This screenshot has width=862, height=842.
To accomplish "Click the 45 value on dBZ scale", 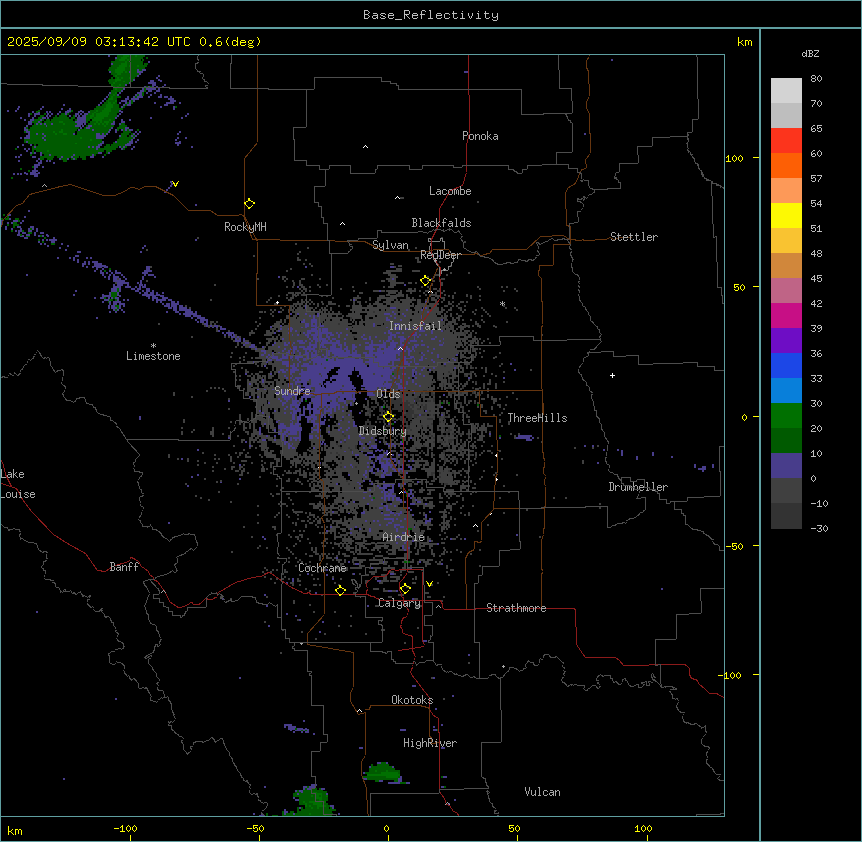I will pyautogui.click(x=816, y=279).
